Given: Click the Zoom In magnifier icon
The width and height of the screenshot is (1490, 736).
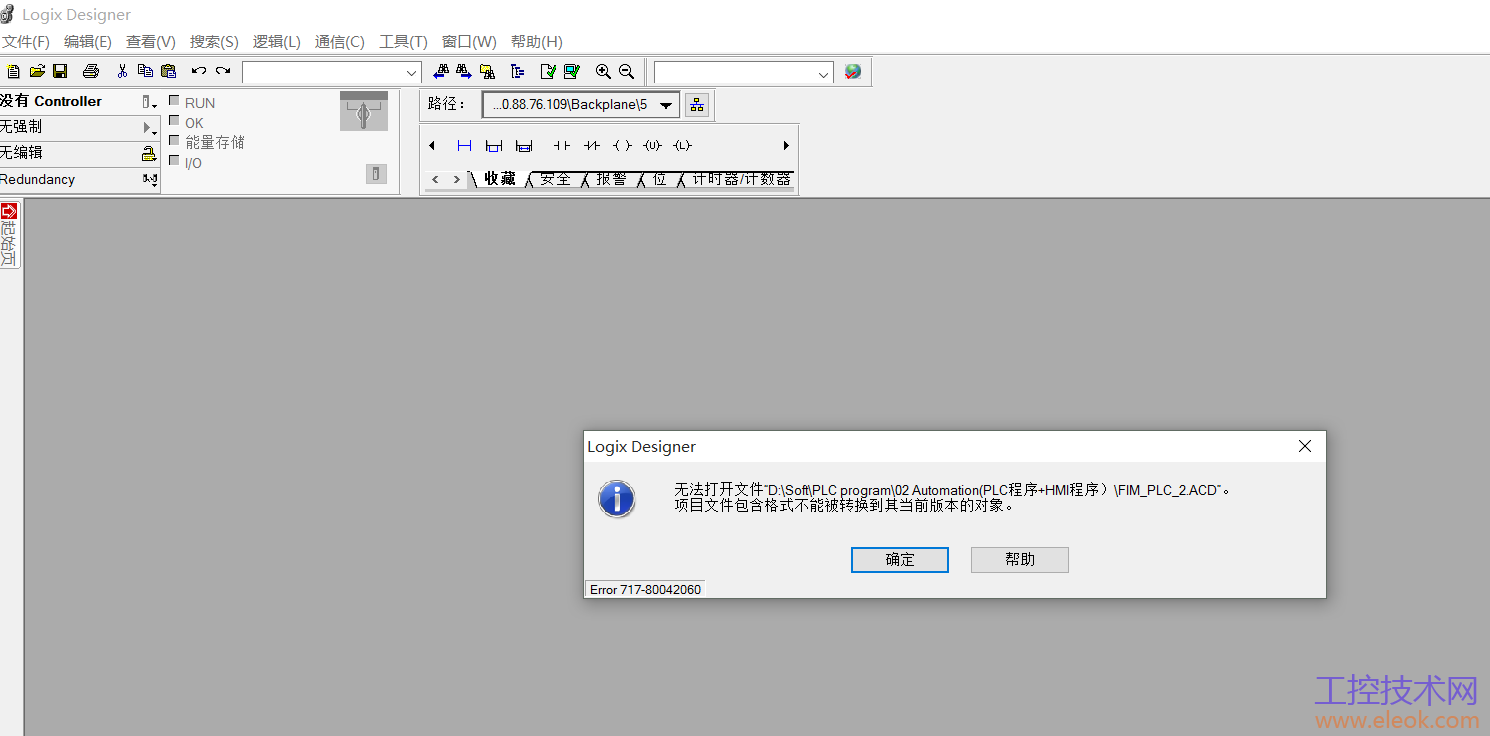Looking at the screenshot, I should click(x=603, y=71).
